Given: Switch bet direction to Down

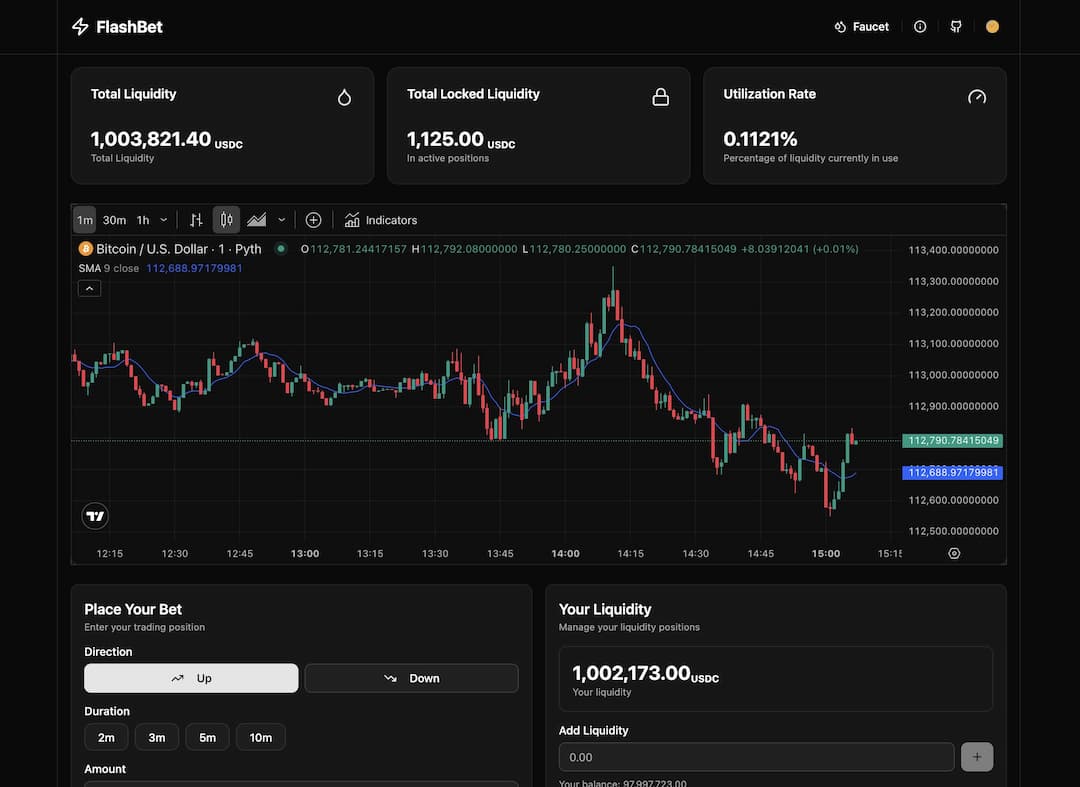Looking at the screenshot, I should pos(411,678).
